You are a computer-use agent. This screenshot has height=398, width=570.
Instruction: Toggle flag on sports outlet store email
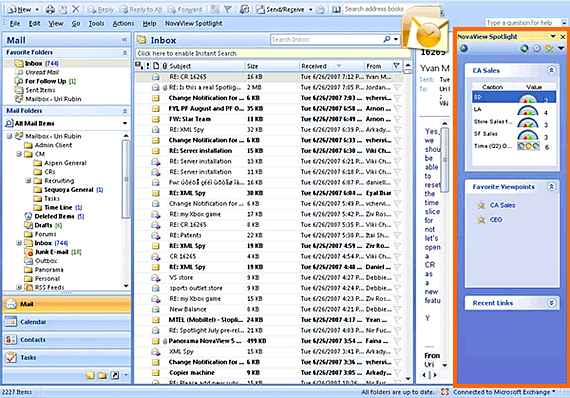point(398,288)
